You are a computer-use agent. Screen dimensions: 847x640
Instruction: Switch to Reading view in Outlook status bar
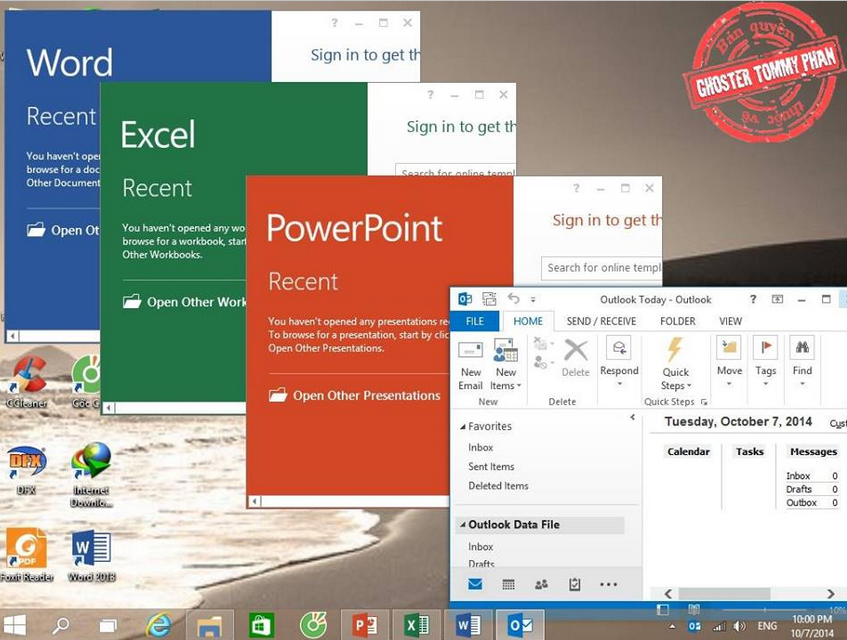[x=694, y=609]
